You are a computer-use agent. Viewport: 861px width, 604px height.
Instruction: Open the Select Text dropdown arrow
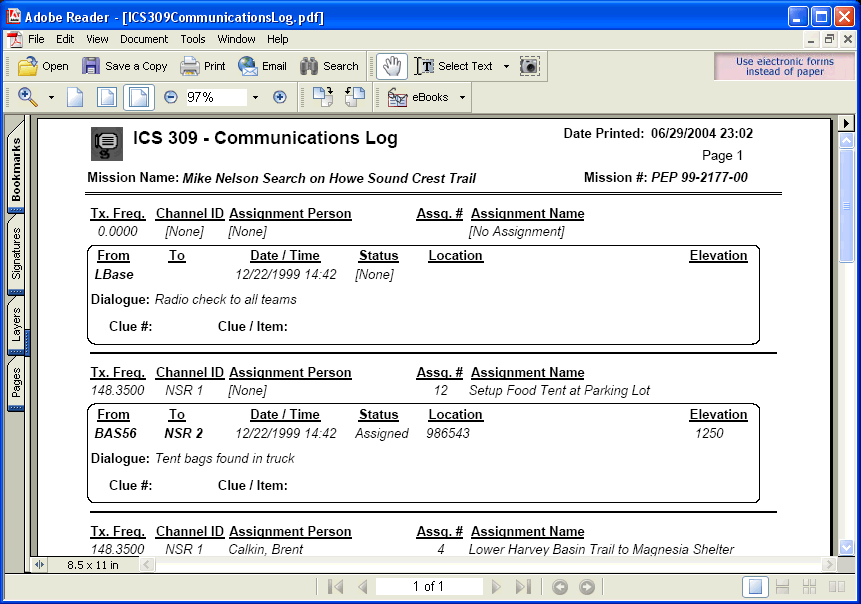point(505,66)
